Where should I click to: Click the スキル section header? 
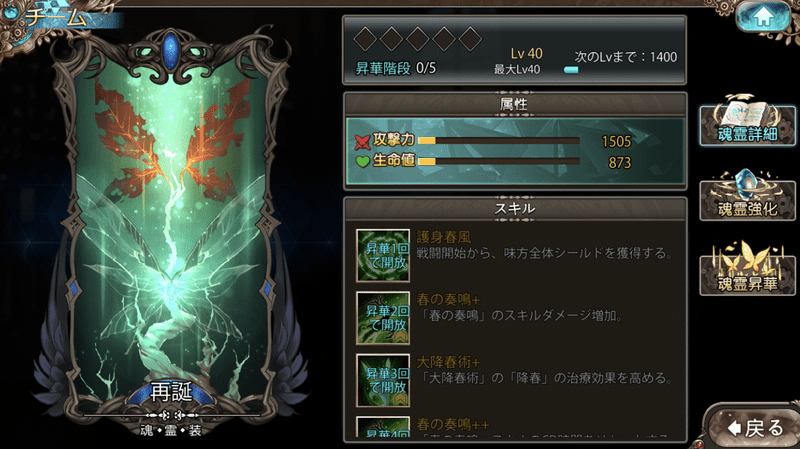pyautogui.click(x=515, y=209)
